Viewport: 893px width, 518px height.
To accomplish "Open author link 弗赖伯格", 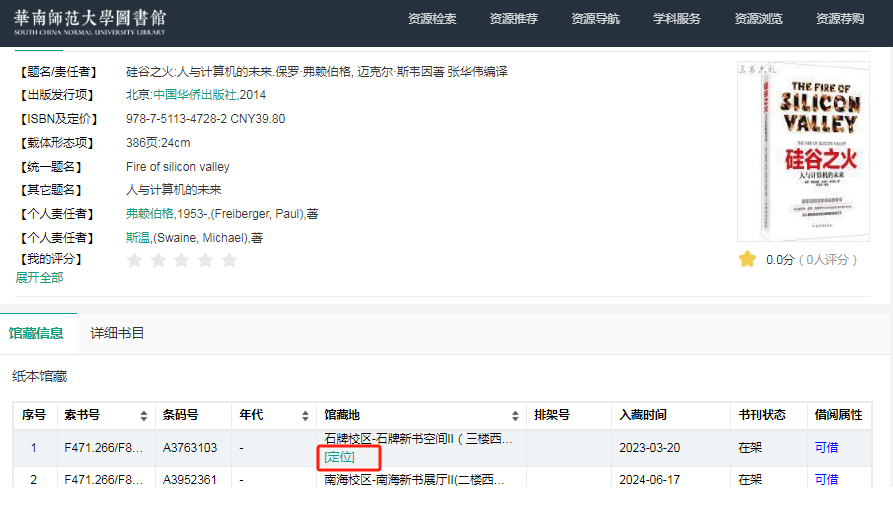I will 149,214.
